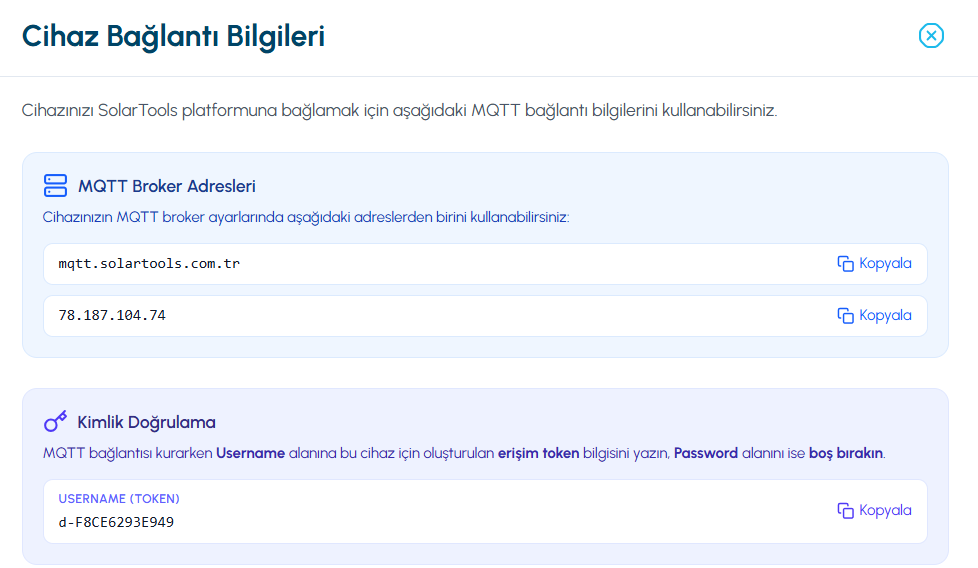The width and height of the screenshot is (978, 568).
Task: Click the USERNAME (TOKEN) label
Action: click(x=119, y=499)
